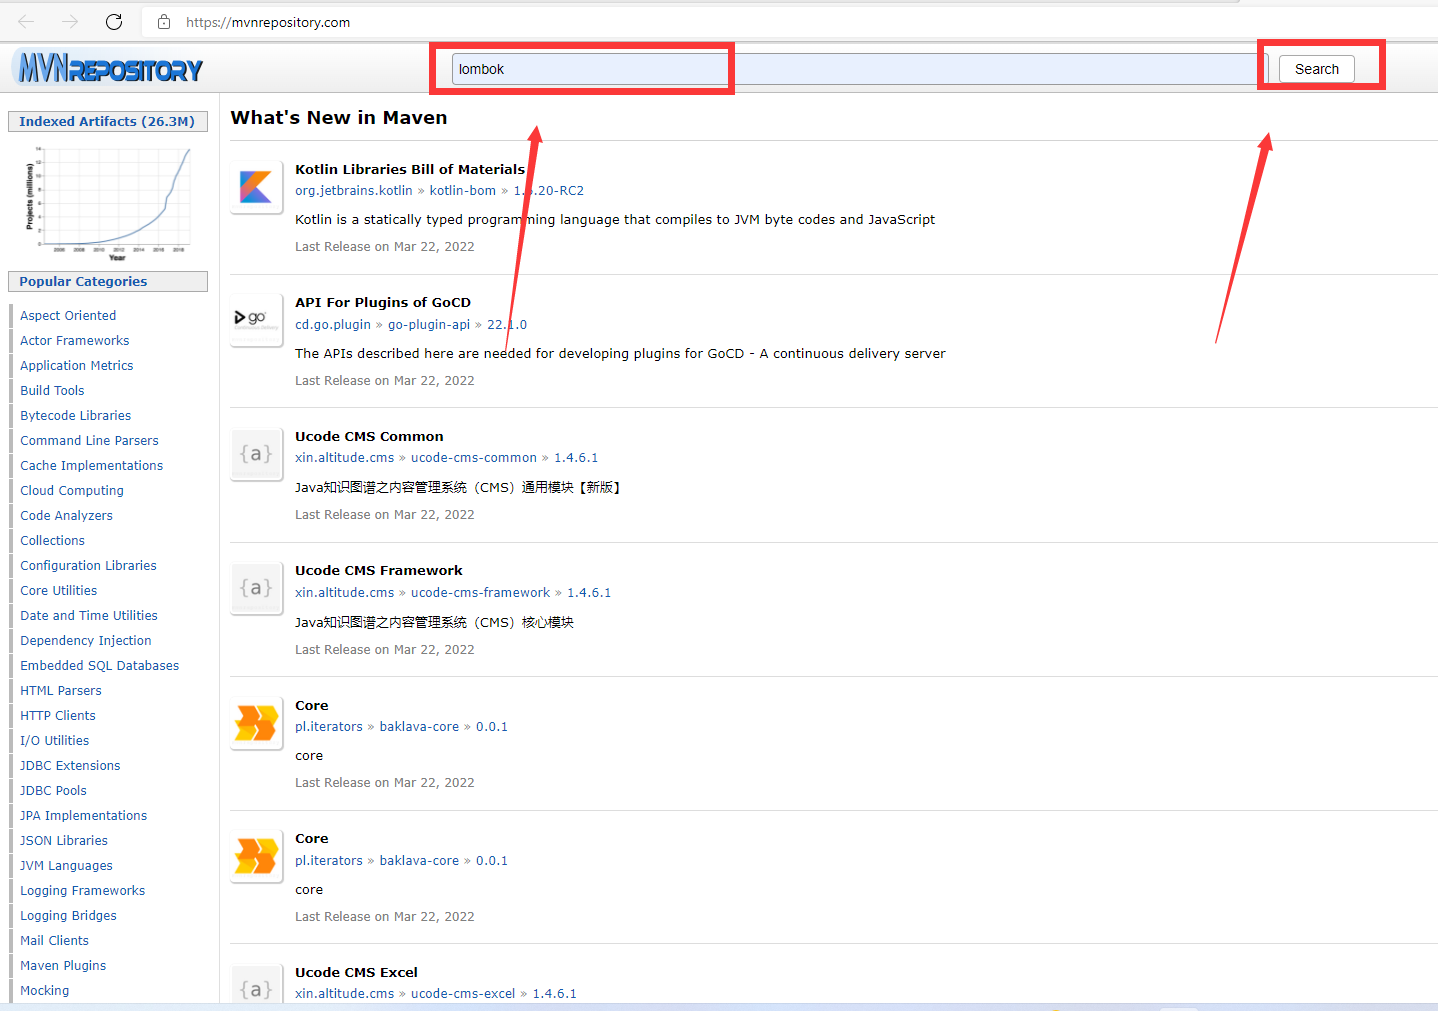Open Bytecode Libraries category
1438x1011 pixels.
coord(76,415)
